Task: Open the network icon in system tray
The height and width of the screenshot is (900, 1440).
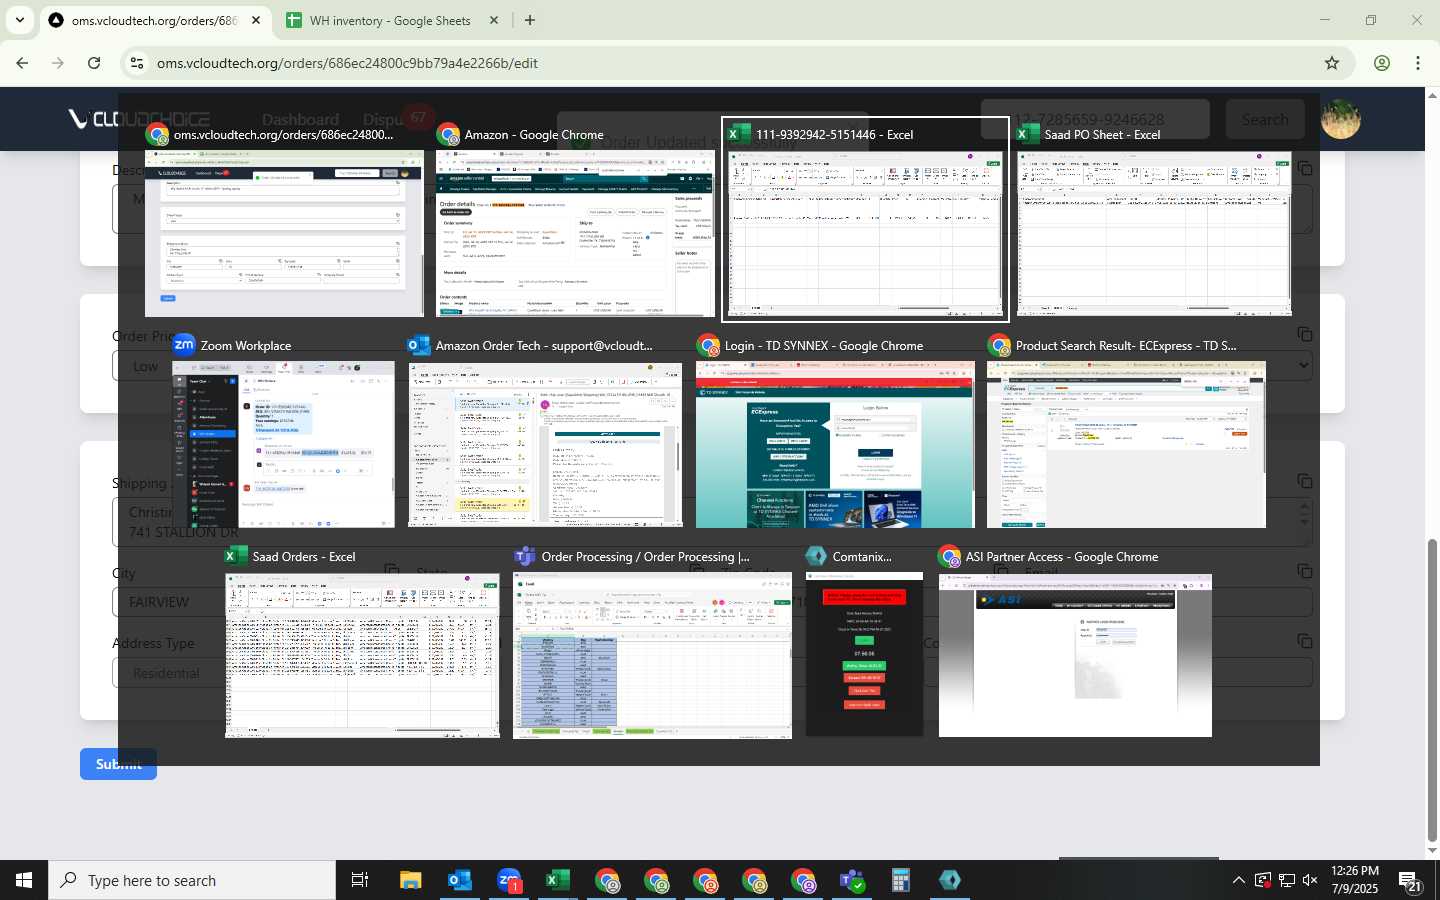Action: 1286,880
